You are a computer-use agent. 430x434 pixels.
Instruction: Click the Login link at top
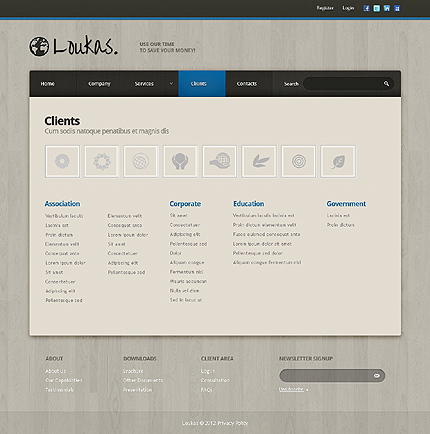pos(348,8)
